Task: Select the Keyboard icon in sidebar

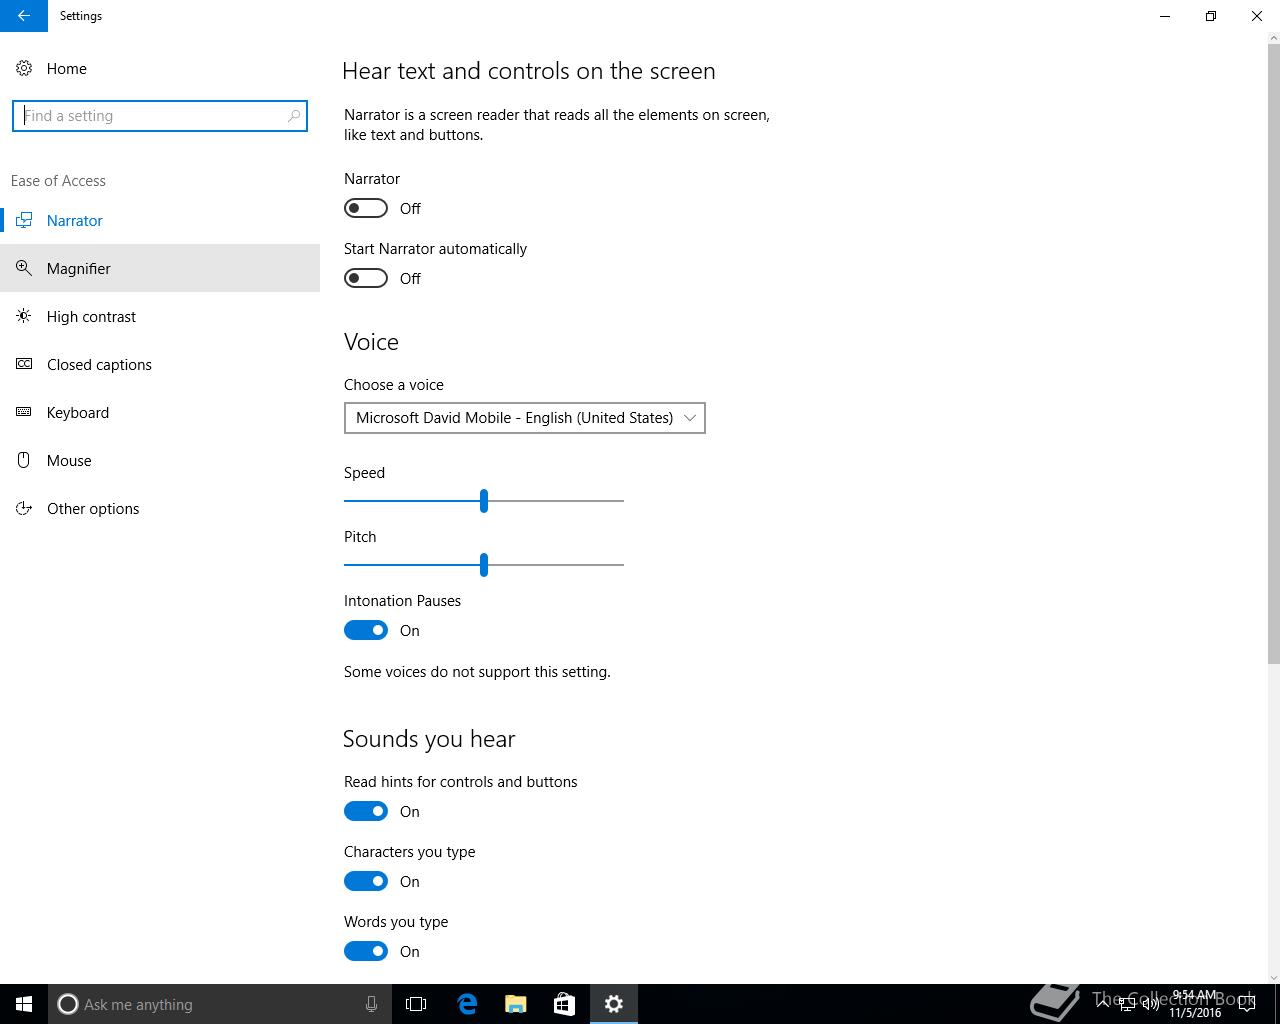Action: [x=24, y=412]
